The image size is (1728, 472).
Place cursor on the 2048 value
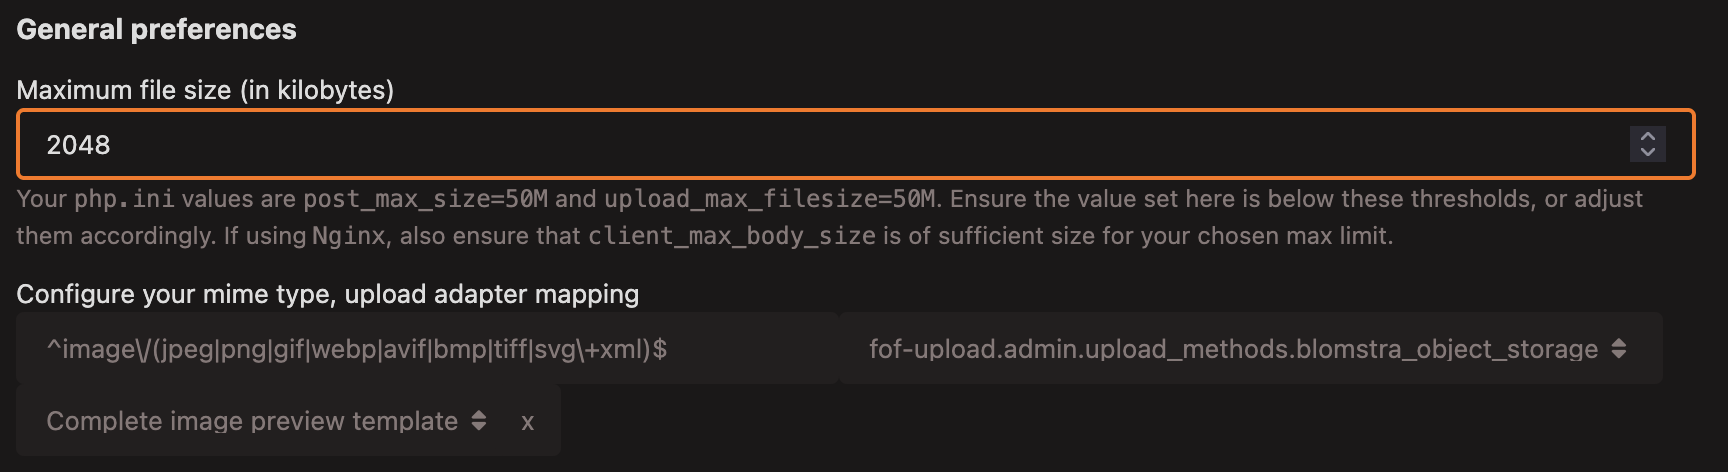click(x=78, y=145)
